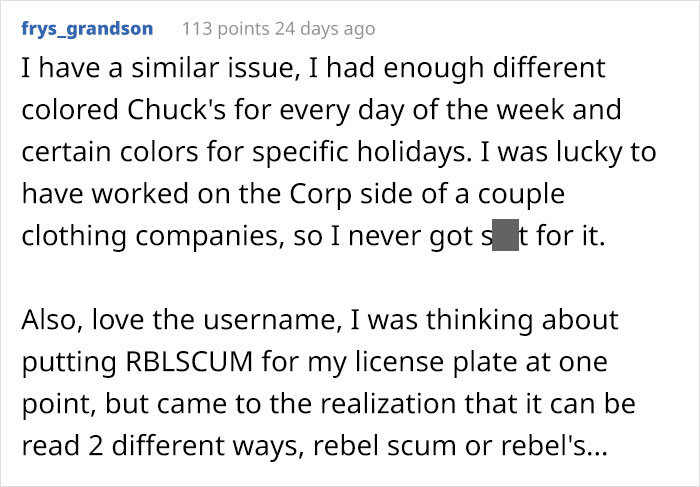Click the word thinking in the second paragraph

click(x=479, y=320)
